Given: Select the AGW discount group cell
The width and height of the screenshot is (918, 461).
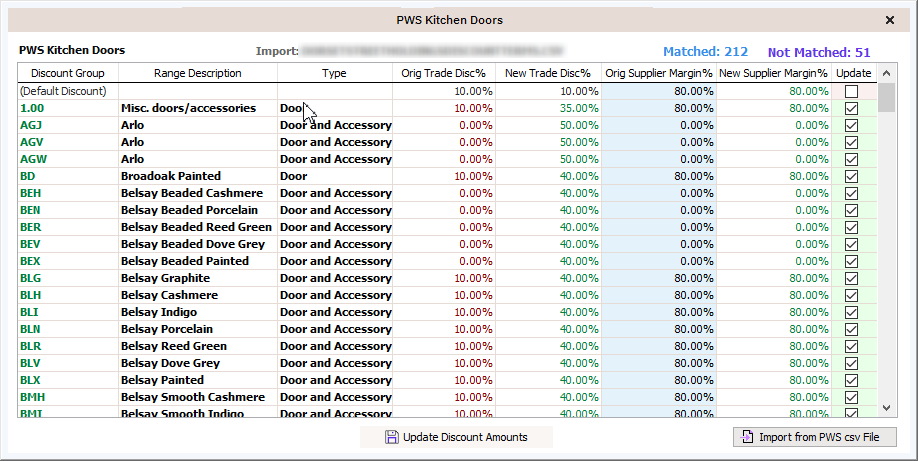Looking at the screenshot, I should (x=68, y=159).
